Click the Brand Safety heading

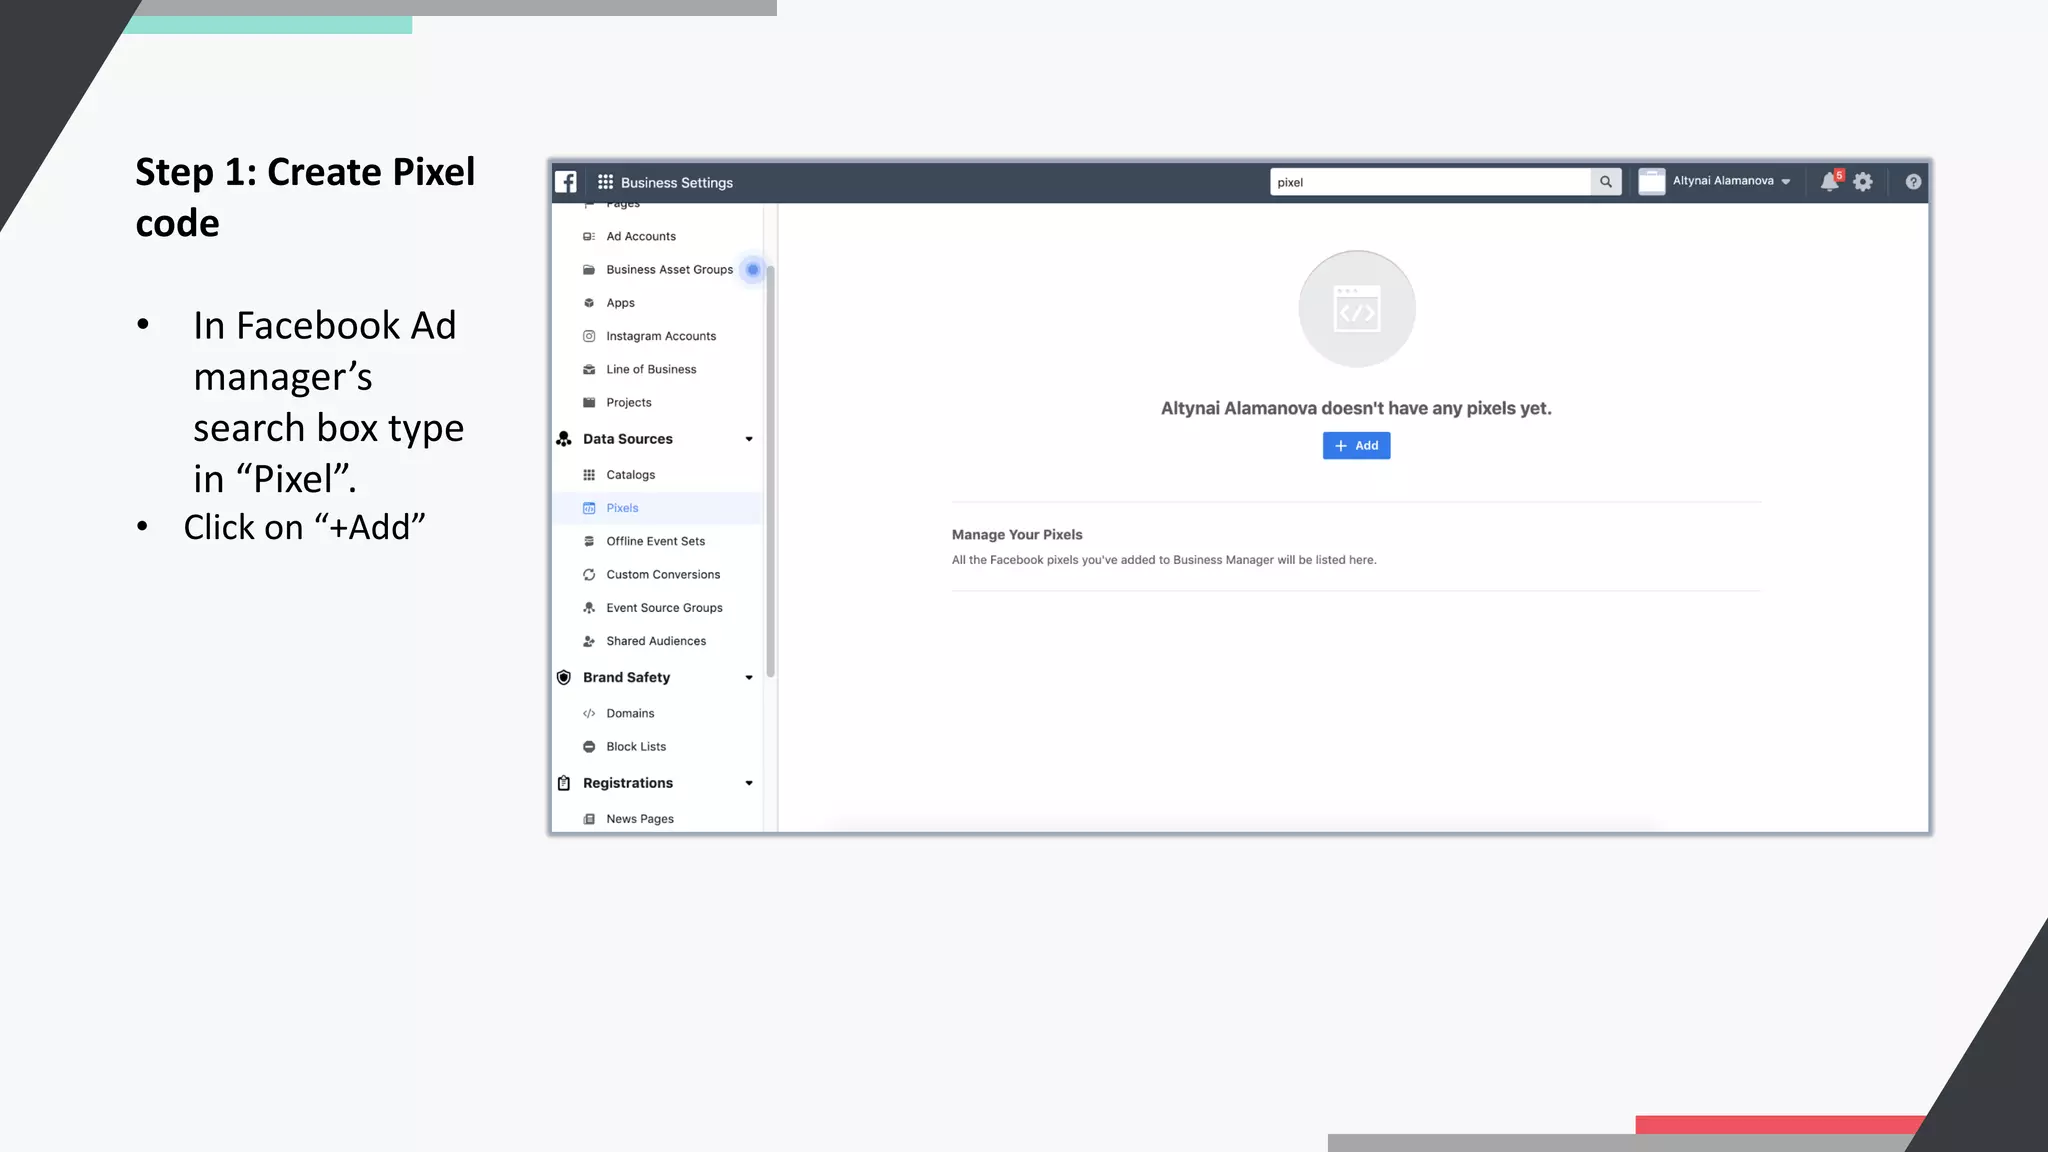pos(627,678)
